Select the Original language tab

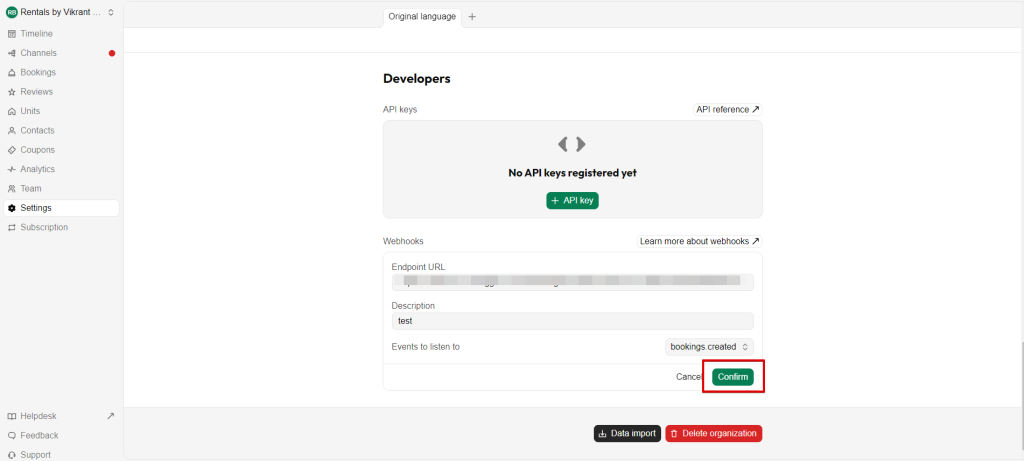422,17
